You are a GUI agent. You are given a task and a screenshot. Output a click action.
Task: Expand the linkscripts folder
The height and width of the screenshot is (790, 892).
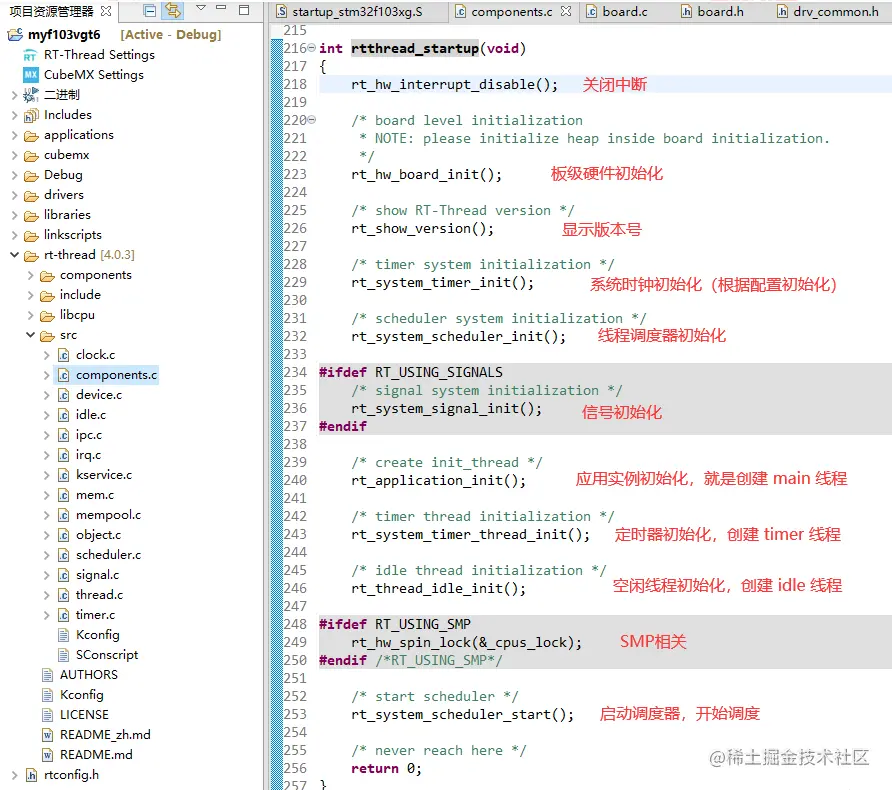[x=15, y=235]
